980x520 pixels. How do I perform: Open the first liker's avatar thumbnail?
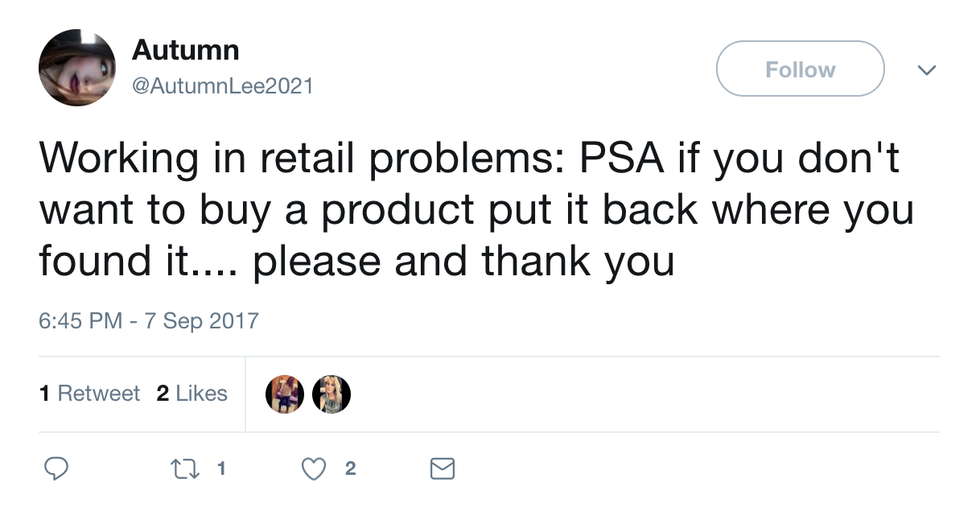coord(284,394)
